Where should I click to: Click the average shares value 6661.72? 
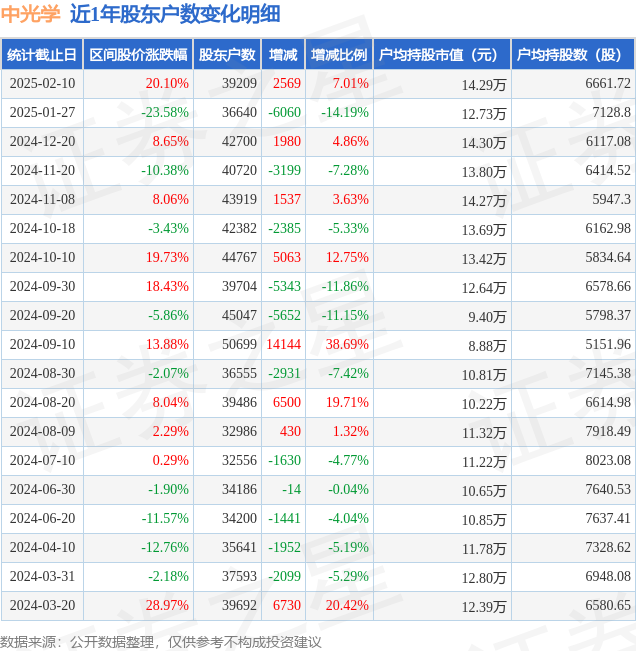(608, 83)
